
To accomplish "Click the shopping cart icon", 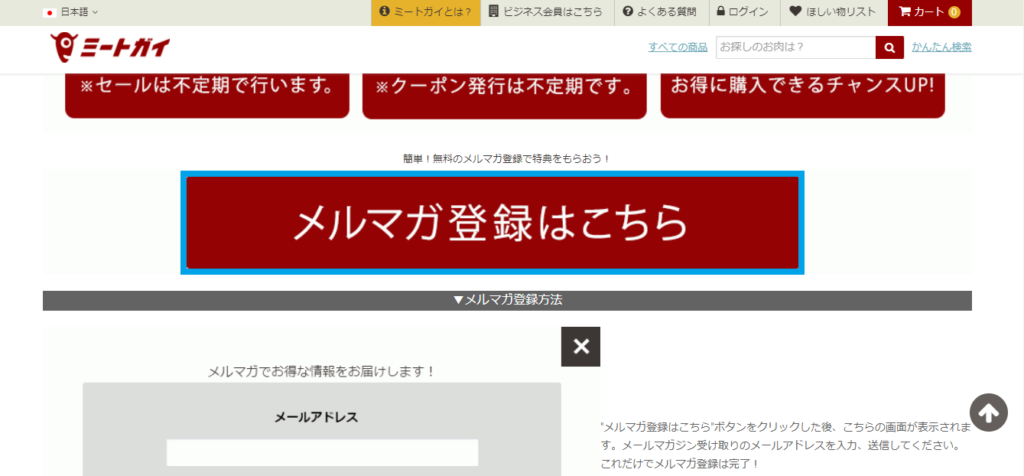I will pyautogui.click(x=904, y=11).
